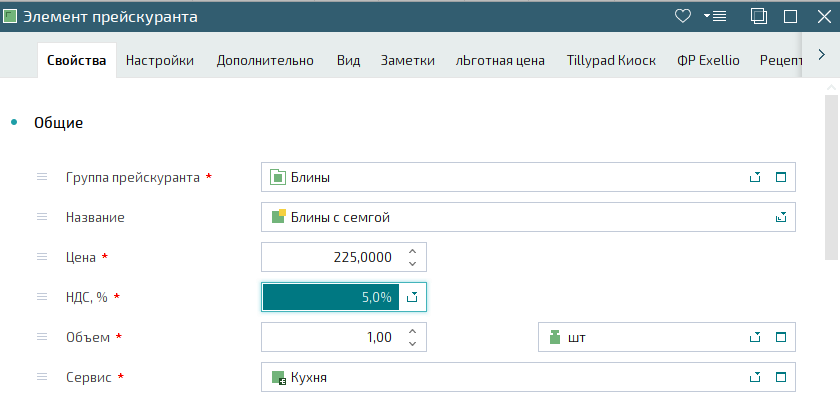This screenshot has height=396, width=840.
Task: Decrease Объем value with down arrow
Action: click(412, 343)
